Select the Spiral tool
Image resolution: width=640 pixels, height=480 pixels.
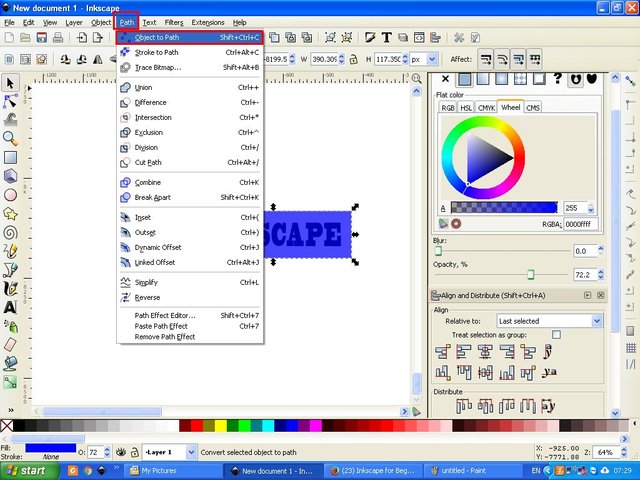[10, 233]
